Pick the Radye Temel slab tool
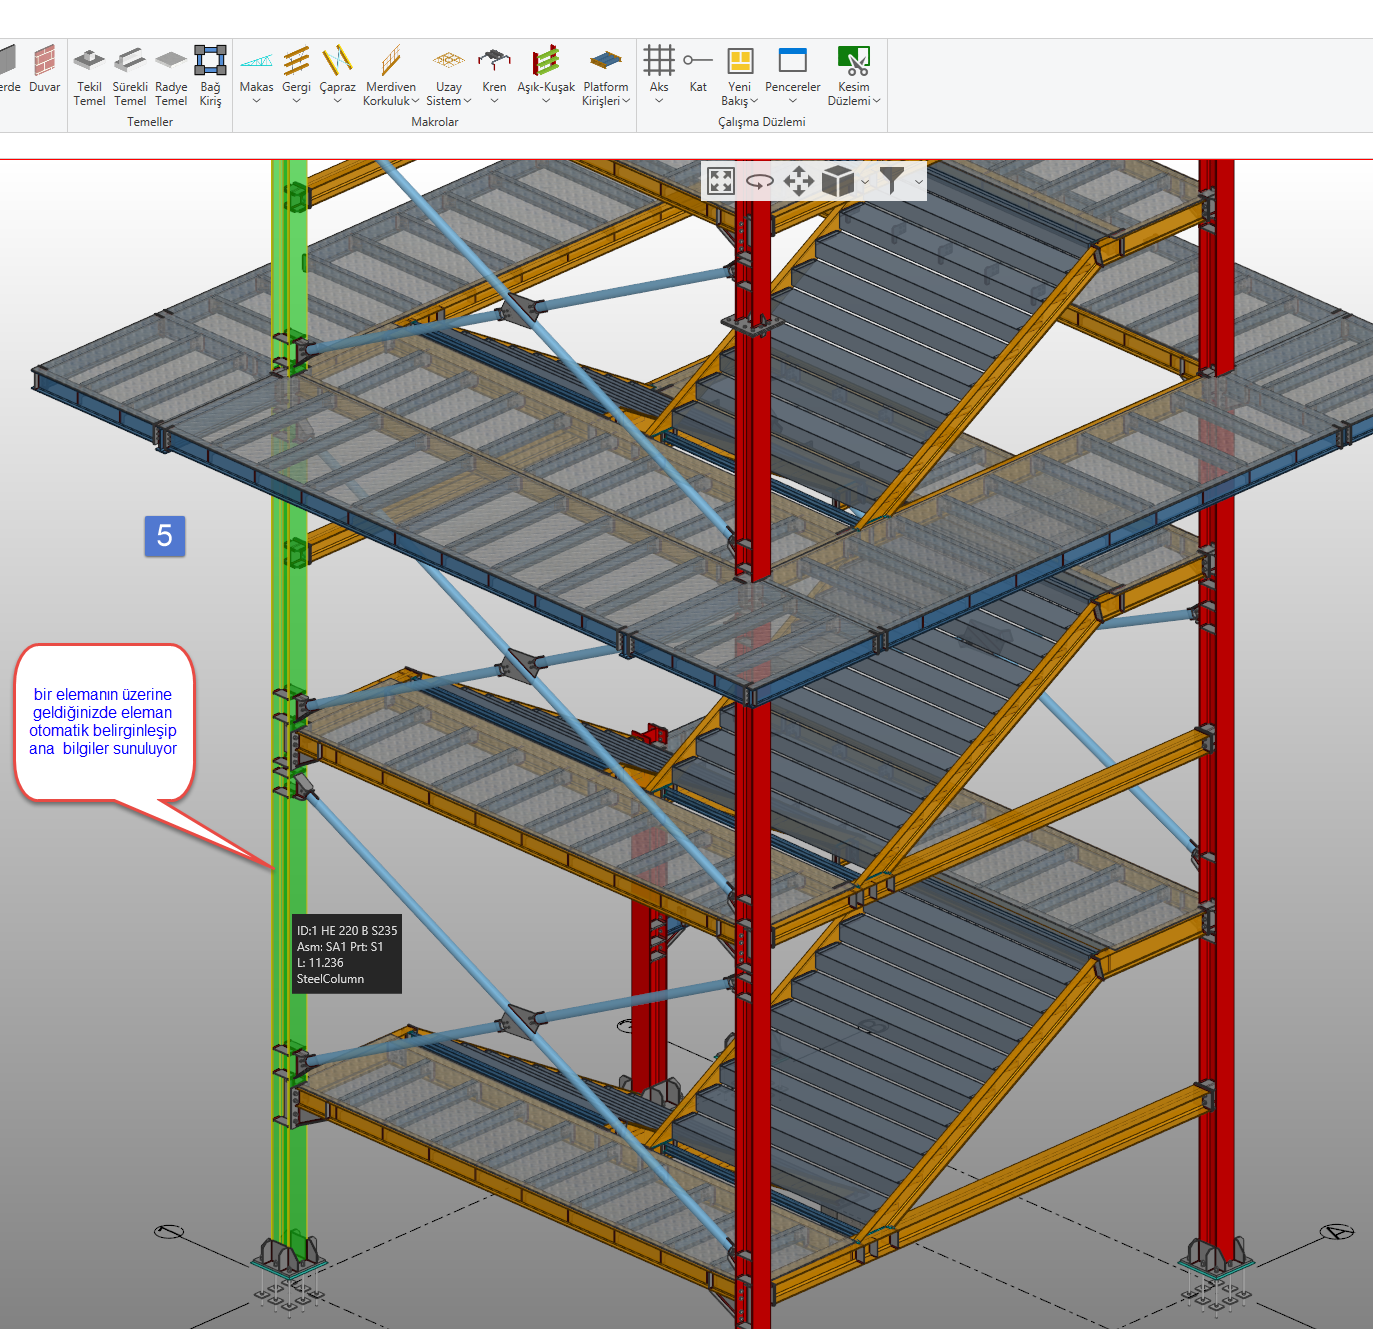Image resolution: width=1373 pixels, height=1329 pixels. (x=171, y=75)
